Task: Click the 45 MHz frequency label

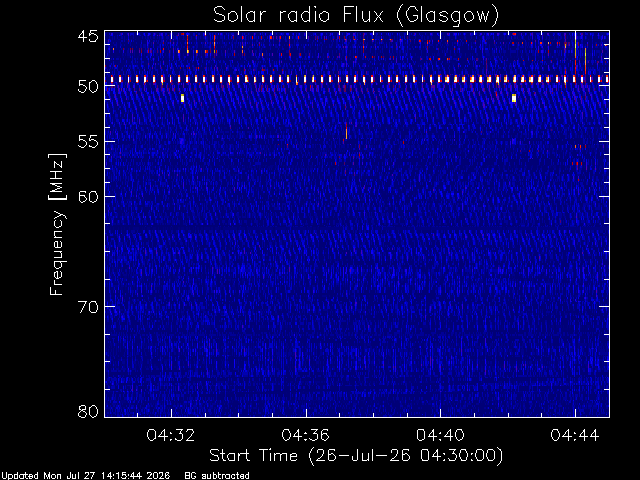Action: (x=88, y=36)
